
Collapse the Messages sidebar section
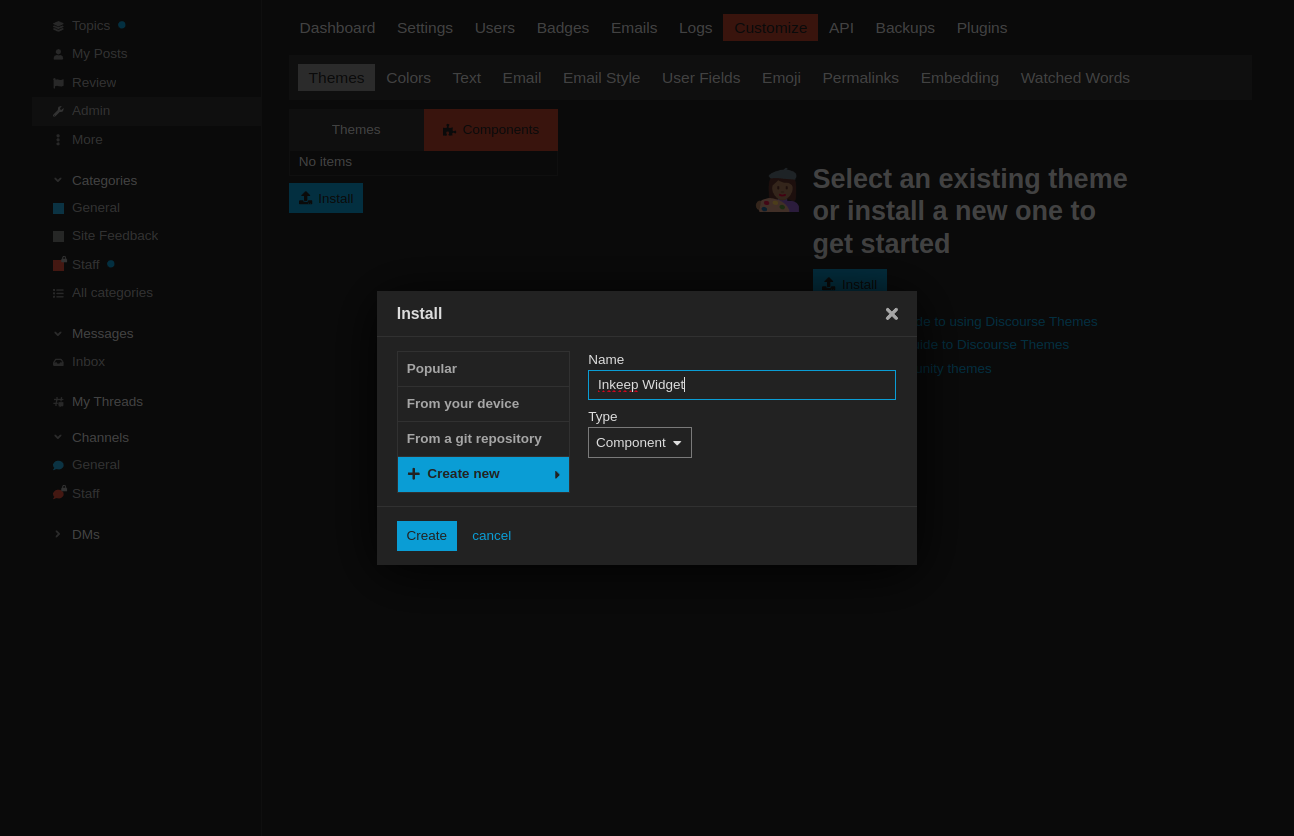58,334
